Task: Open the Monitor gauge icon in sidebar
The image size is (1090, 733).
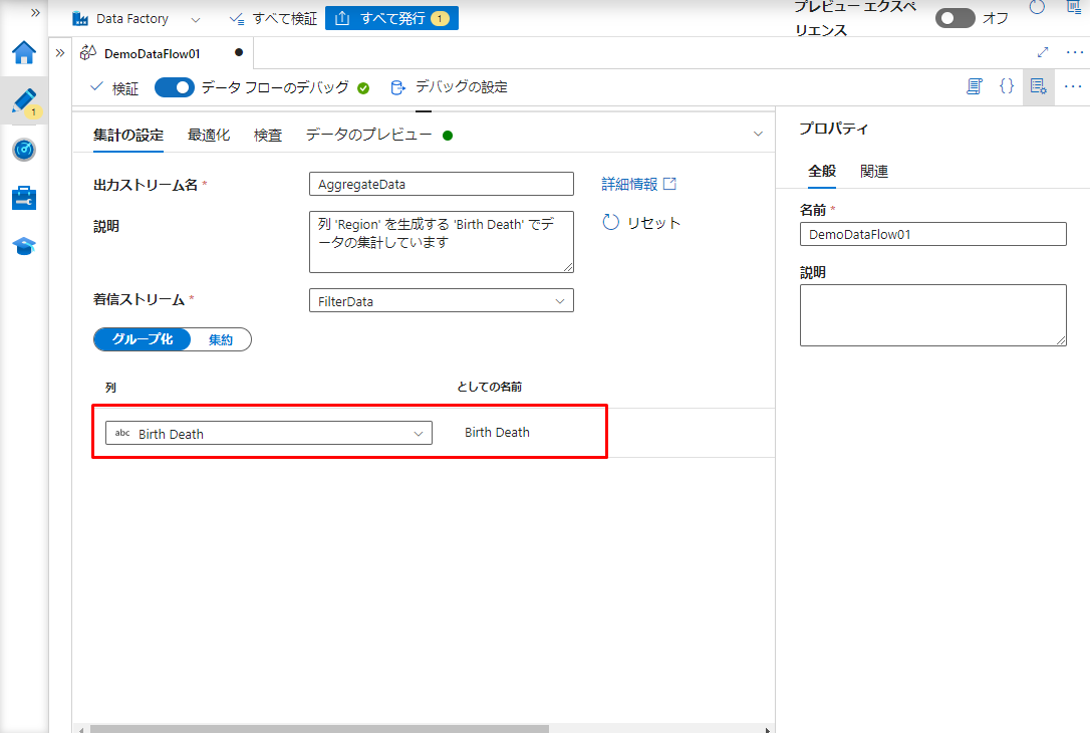Action: [24, 150]
